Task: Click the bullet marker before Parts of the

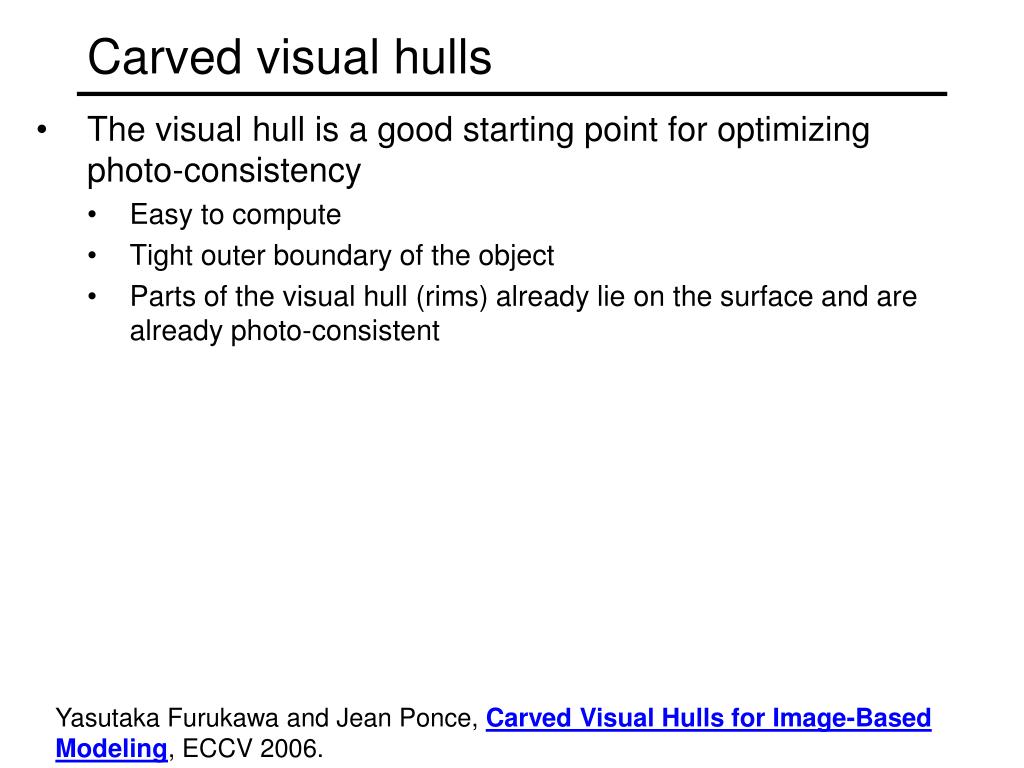Action: [x=92, y=296]
